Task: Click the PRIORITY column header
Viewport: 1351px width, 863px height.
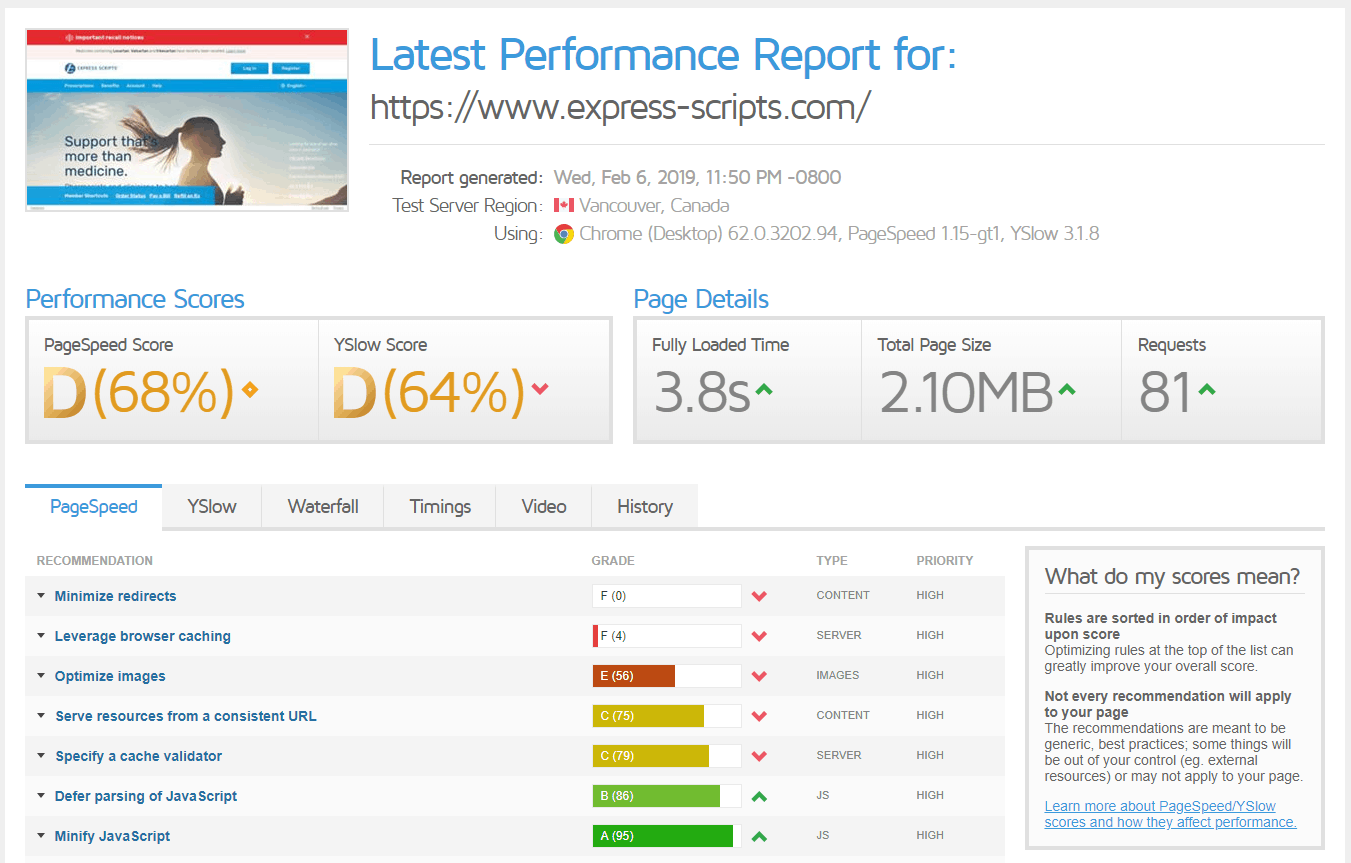Action: tap(945, 561)
